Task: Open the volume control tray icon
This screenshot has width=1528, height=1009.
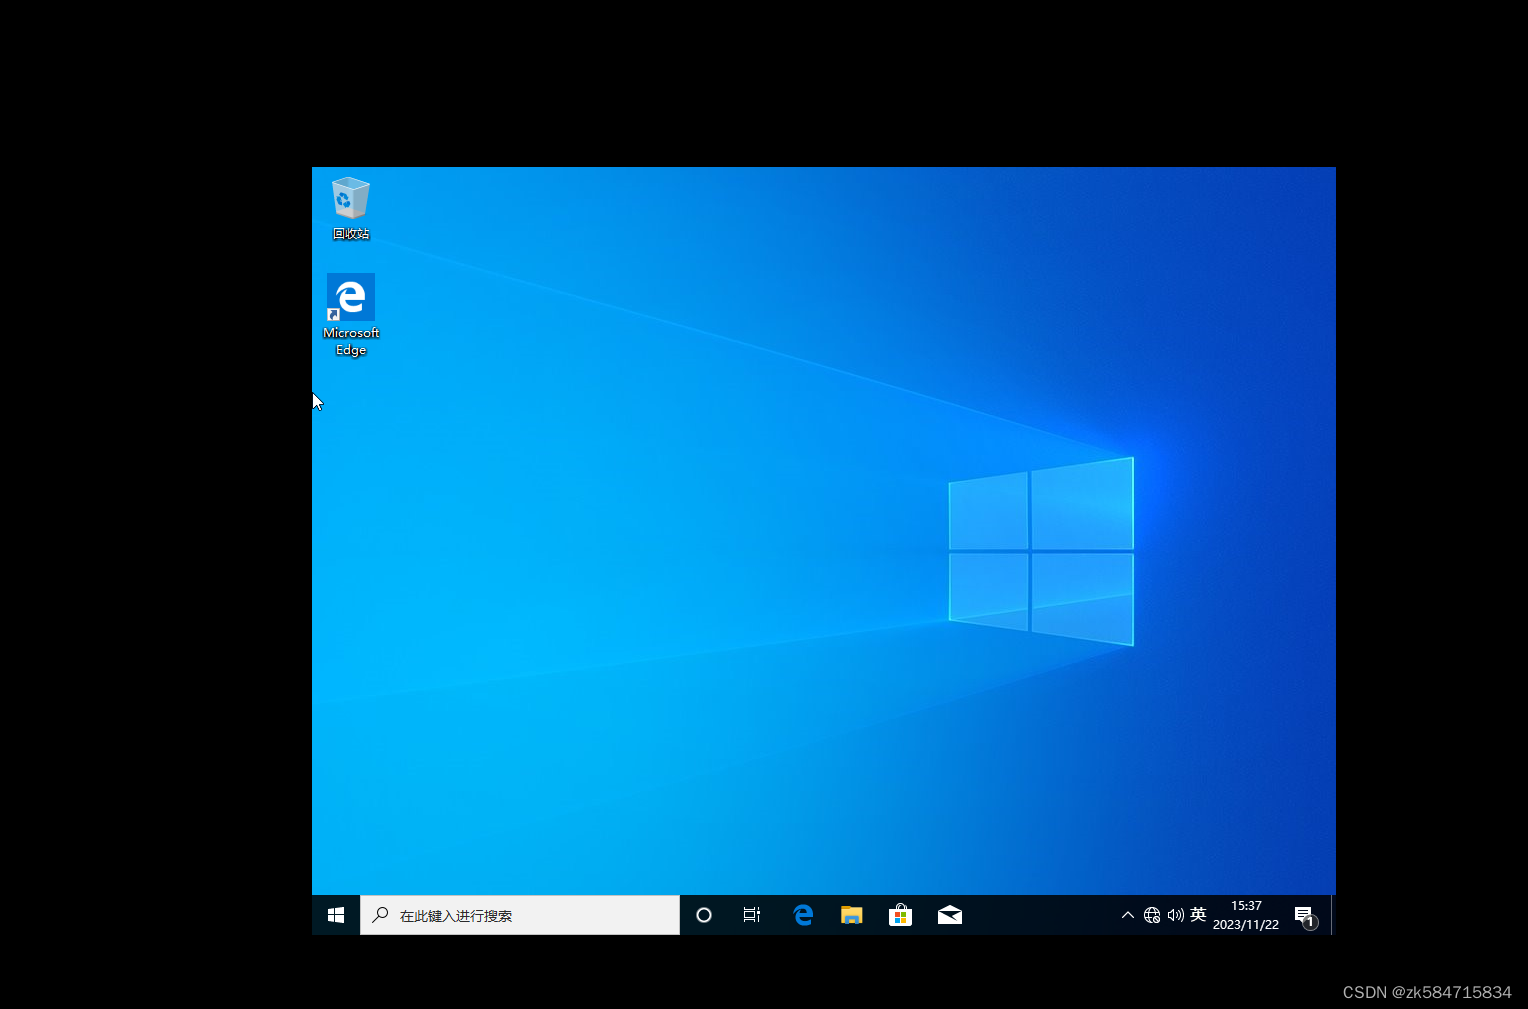Action: pos(1175,915)
